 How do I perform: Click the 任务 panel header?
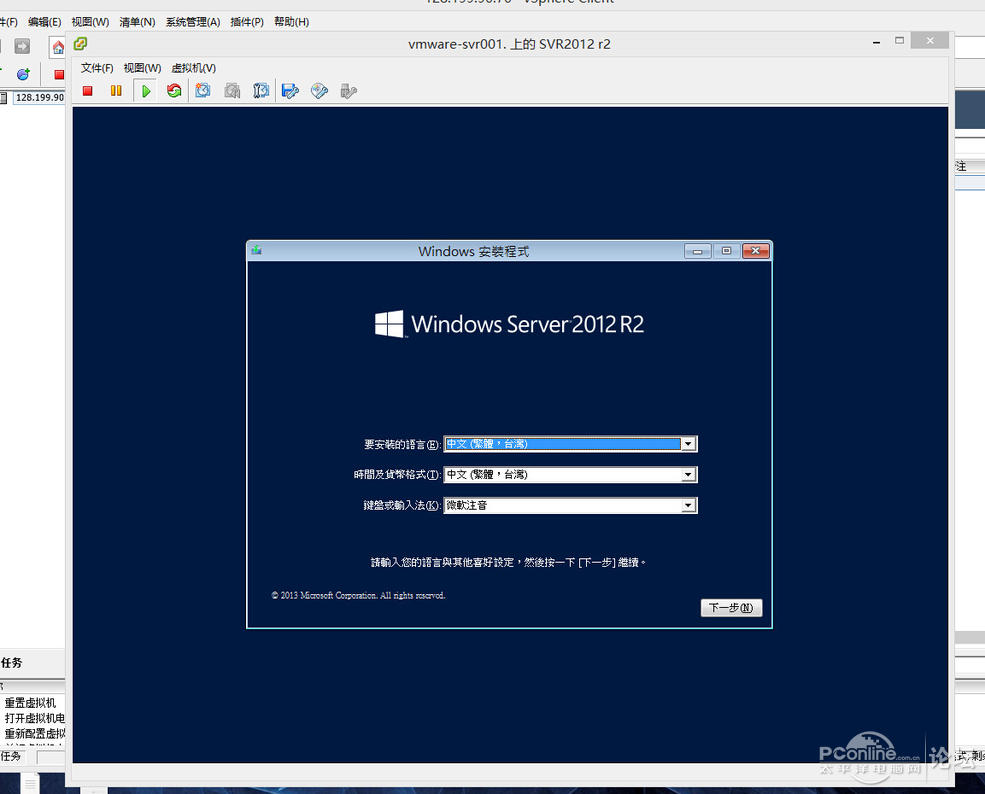tap(11, 663)
